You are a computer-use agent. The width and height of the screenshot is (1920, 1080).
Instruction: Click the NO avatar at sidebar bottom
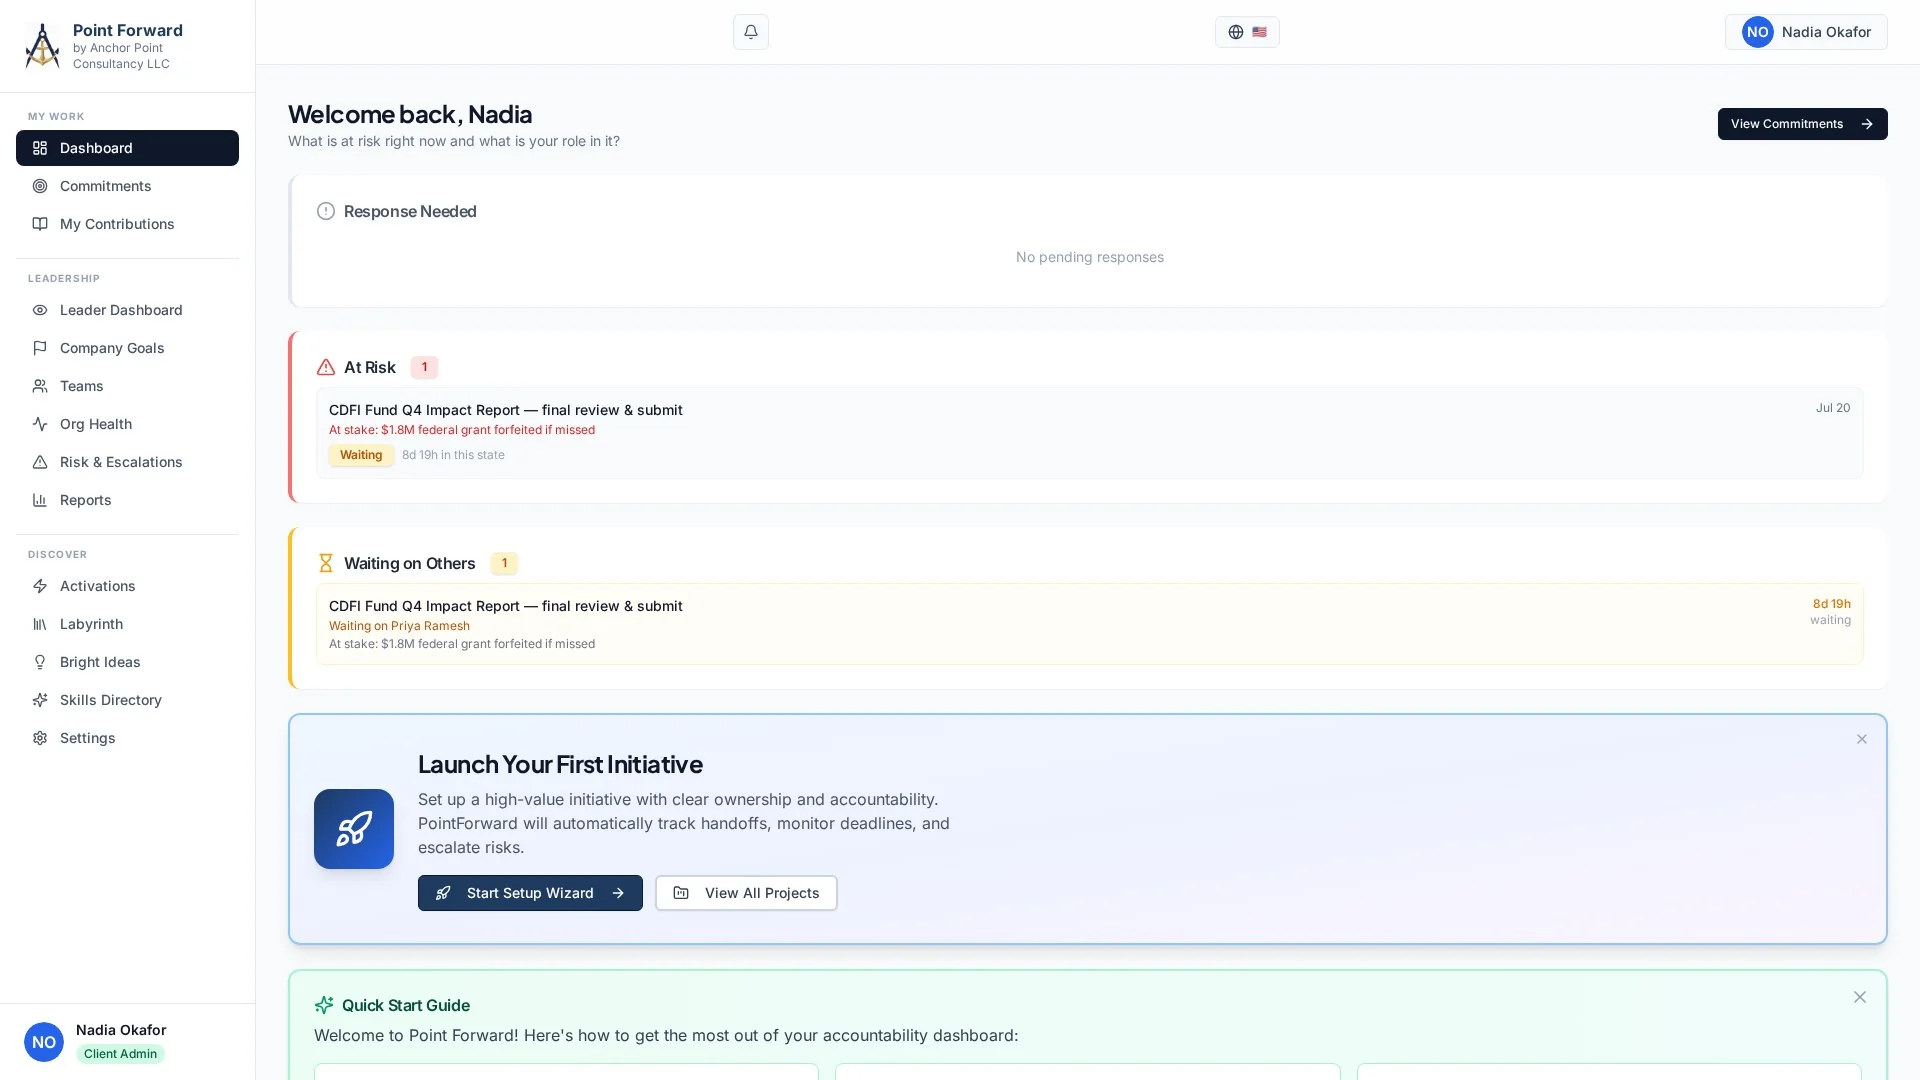(44, 1042)
